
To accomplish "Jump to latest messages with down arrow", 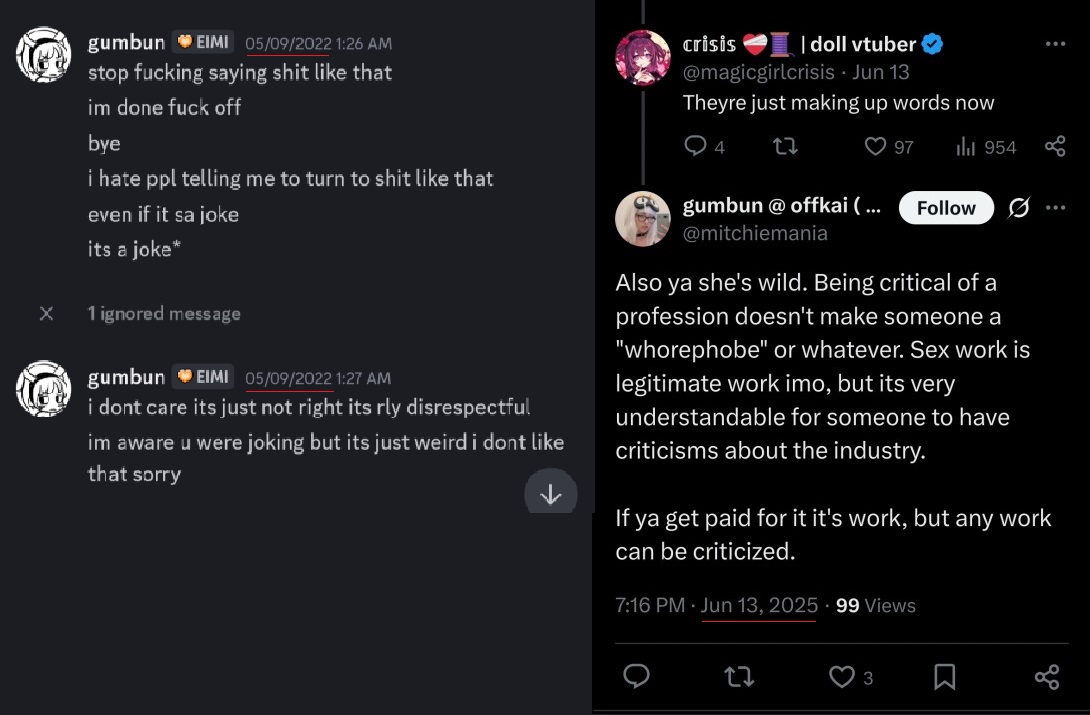I will pyautogui.click(x=551, y=494).
